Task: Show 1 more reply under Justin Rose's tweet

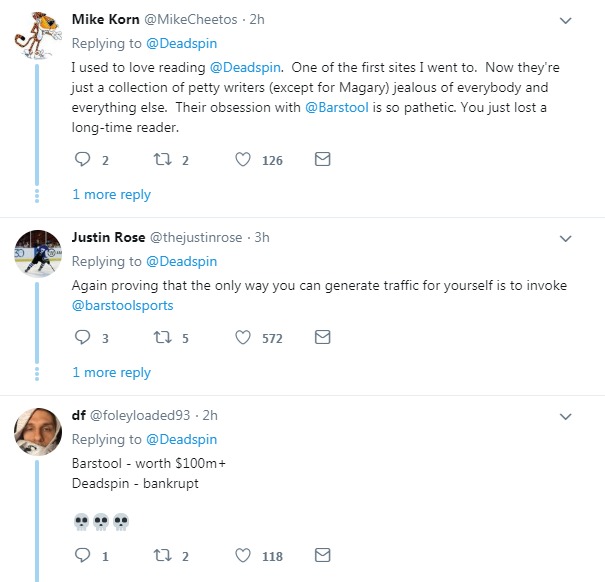Action: 111,372
